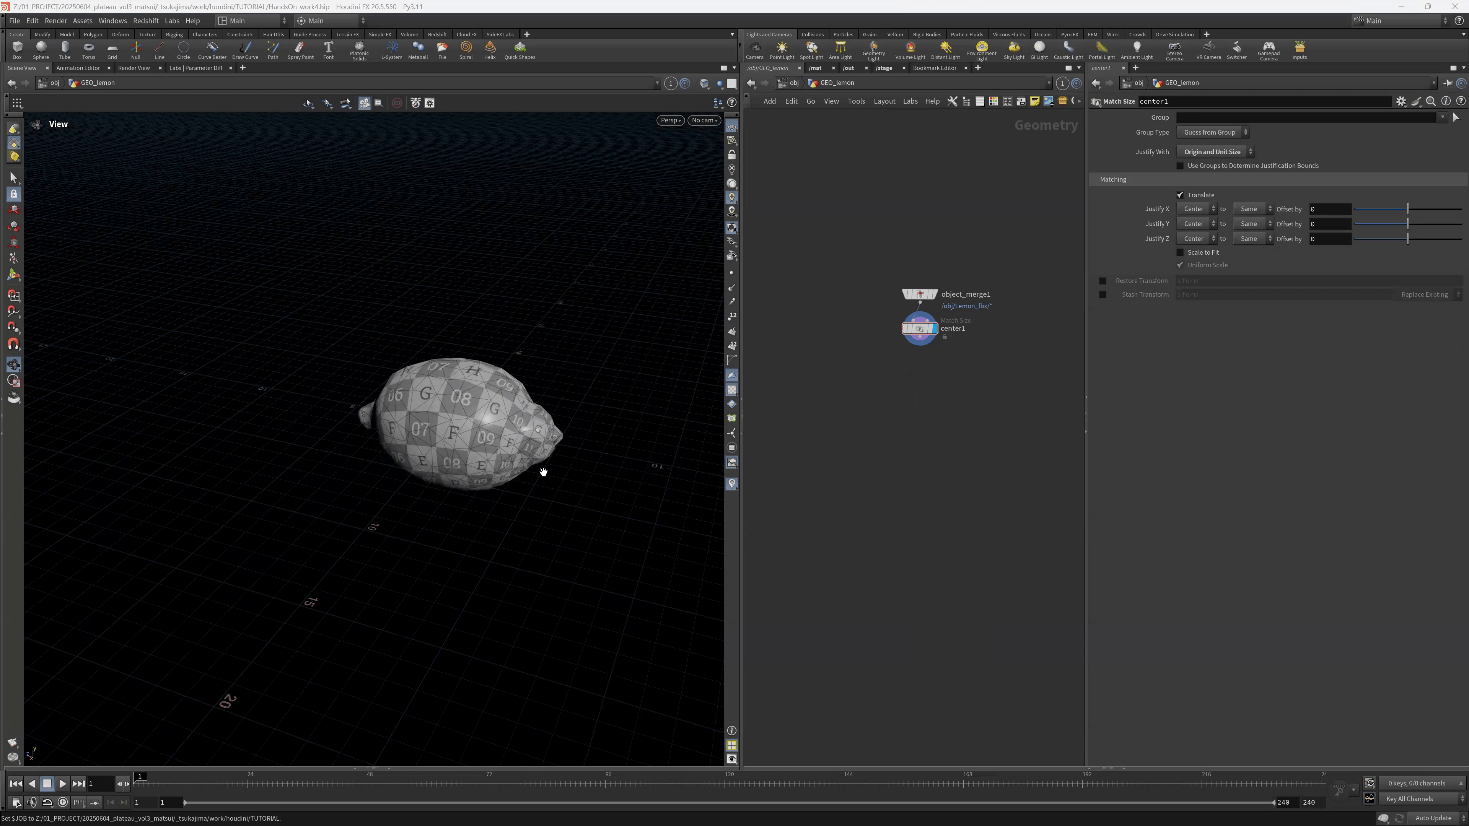Click the Auto Update button
The image size is (1469, 826).
[1432, 818]
